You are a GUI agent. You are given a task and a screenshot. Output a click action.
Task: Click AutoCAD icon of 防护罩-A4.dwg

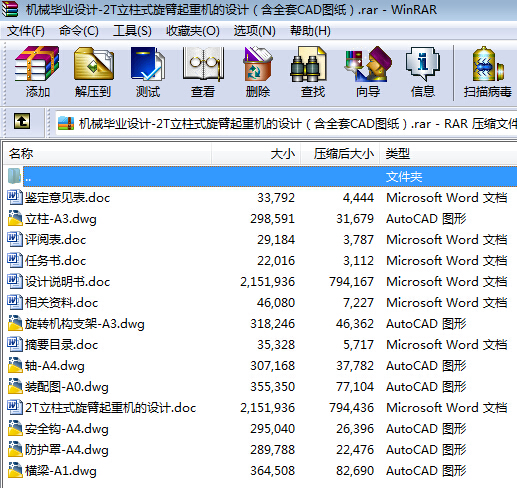15,449
